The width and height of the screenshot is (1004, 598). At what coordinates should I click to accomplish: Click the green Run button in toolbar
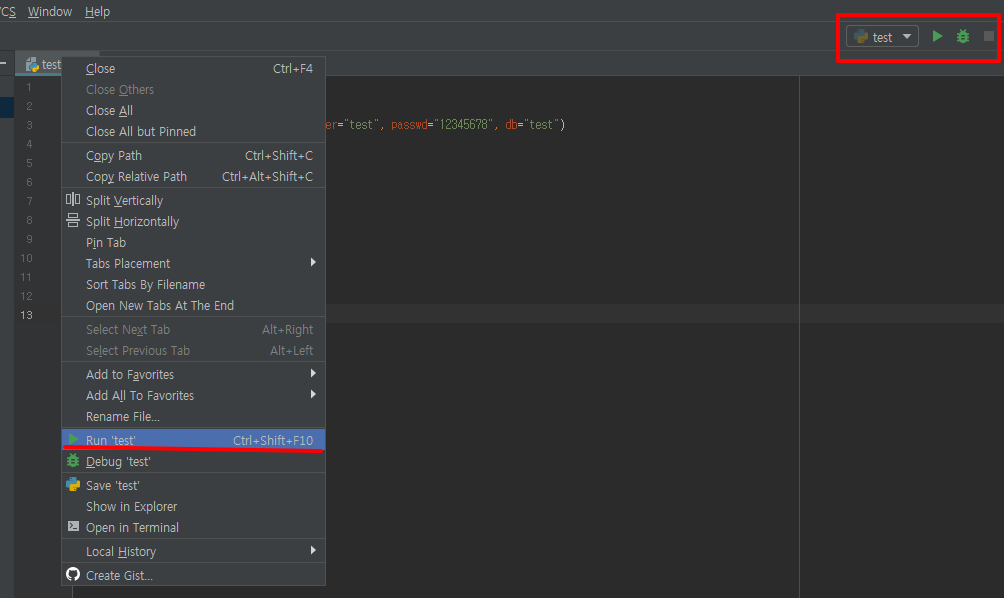pyautogui.click(x=937, y=36)
